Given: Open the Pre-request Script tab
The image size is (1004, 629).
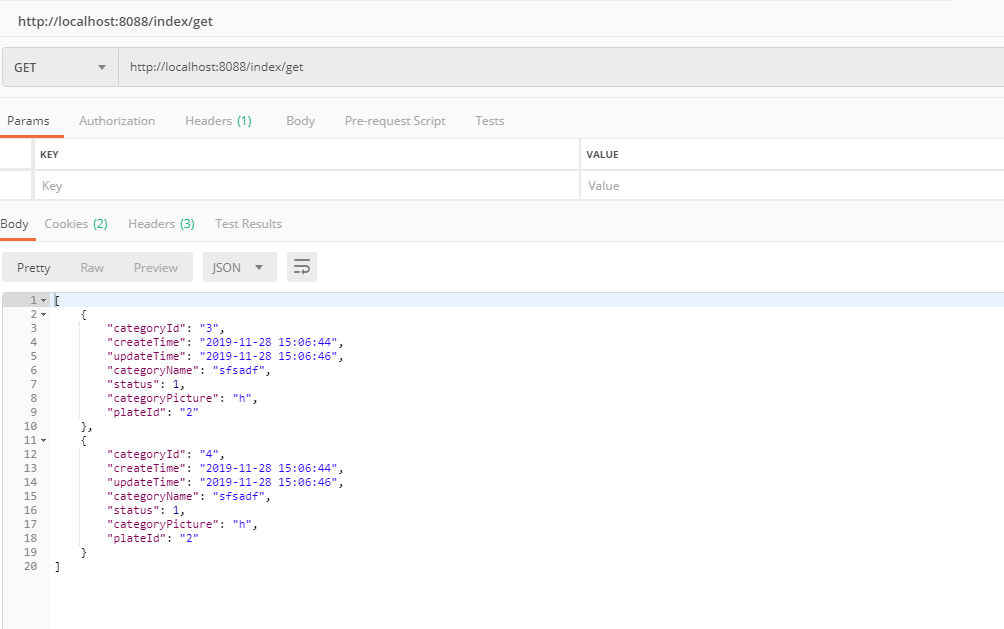Looking at the screenshot, I should coord(395,121).
